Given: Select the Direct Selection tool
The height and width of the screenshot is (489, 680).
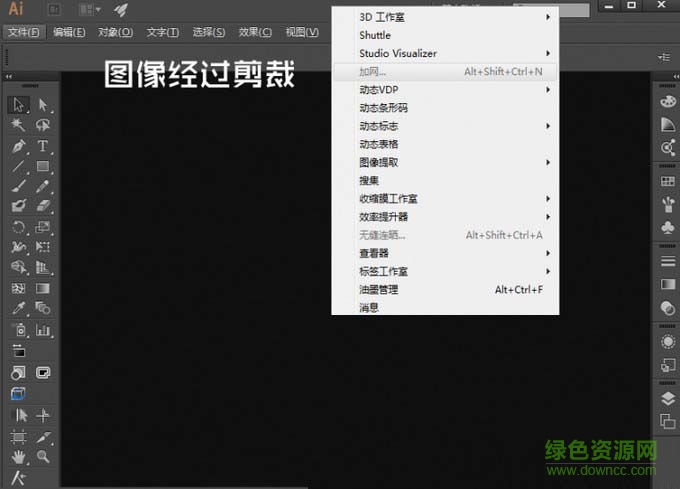Looking at the screenshot, I should click(42, 104).
